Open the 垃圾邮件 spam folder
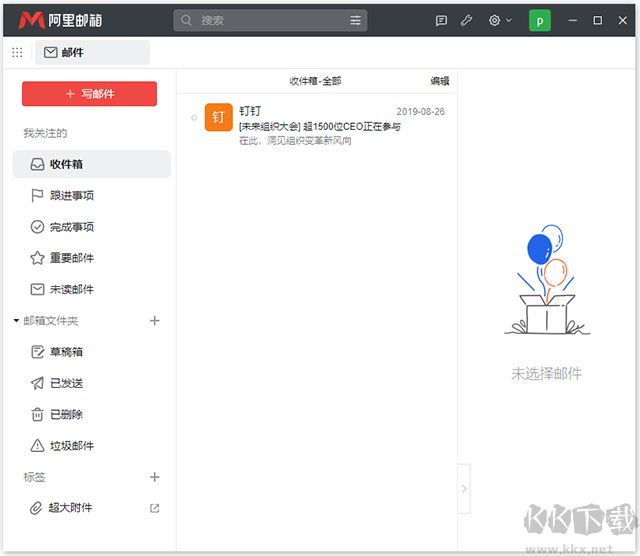 tap(92, 446)
